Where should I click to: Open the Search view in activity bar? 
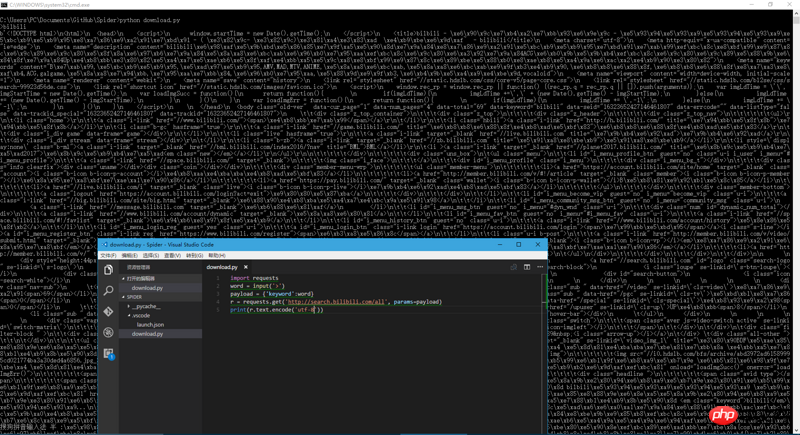(x=109, y=291)
